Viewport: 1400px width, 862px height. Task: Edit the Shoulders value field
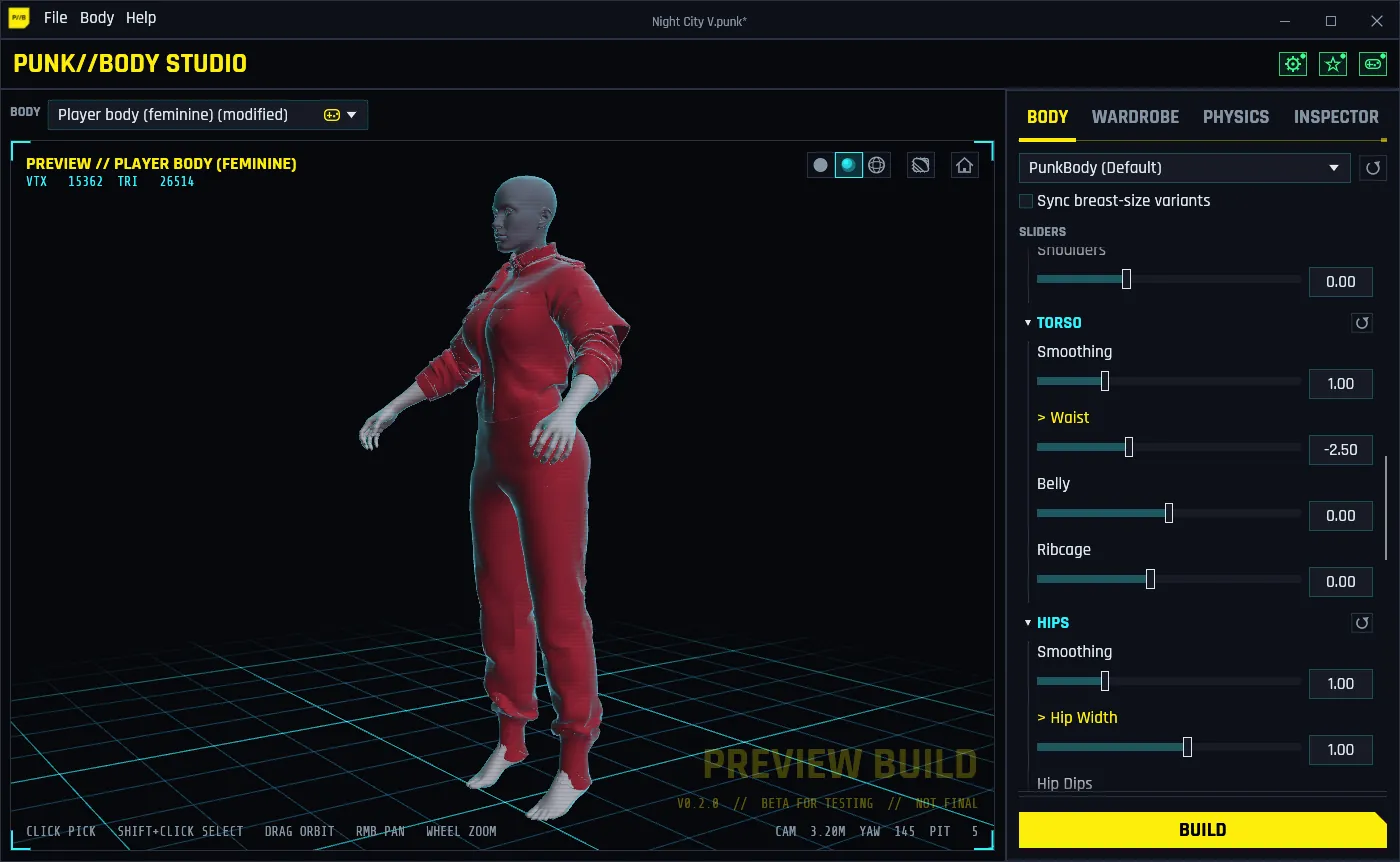click(x=1341, y=282)
